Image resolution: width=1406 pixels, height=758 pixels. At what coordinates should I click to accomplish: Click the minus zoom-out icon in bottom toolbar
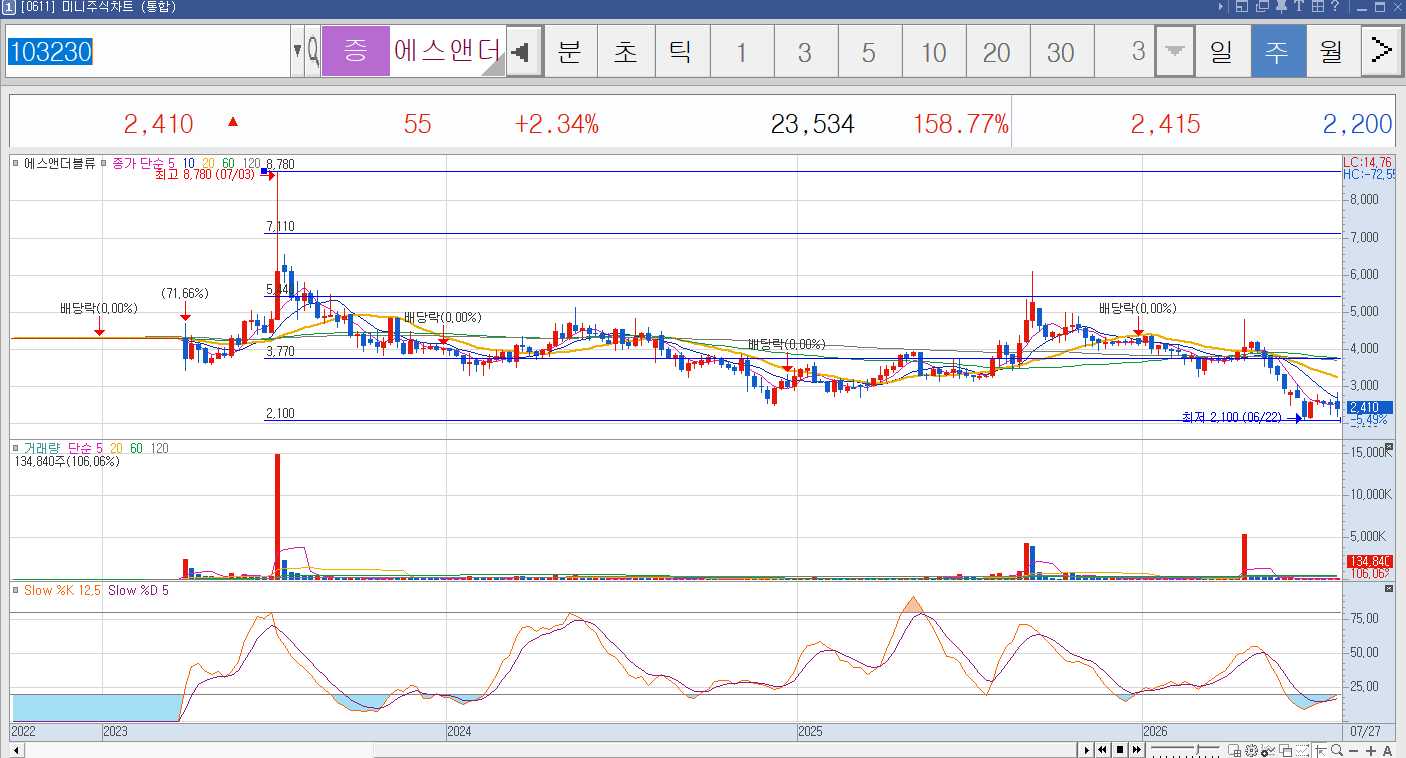click(x=1353, y=750)
